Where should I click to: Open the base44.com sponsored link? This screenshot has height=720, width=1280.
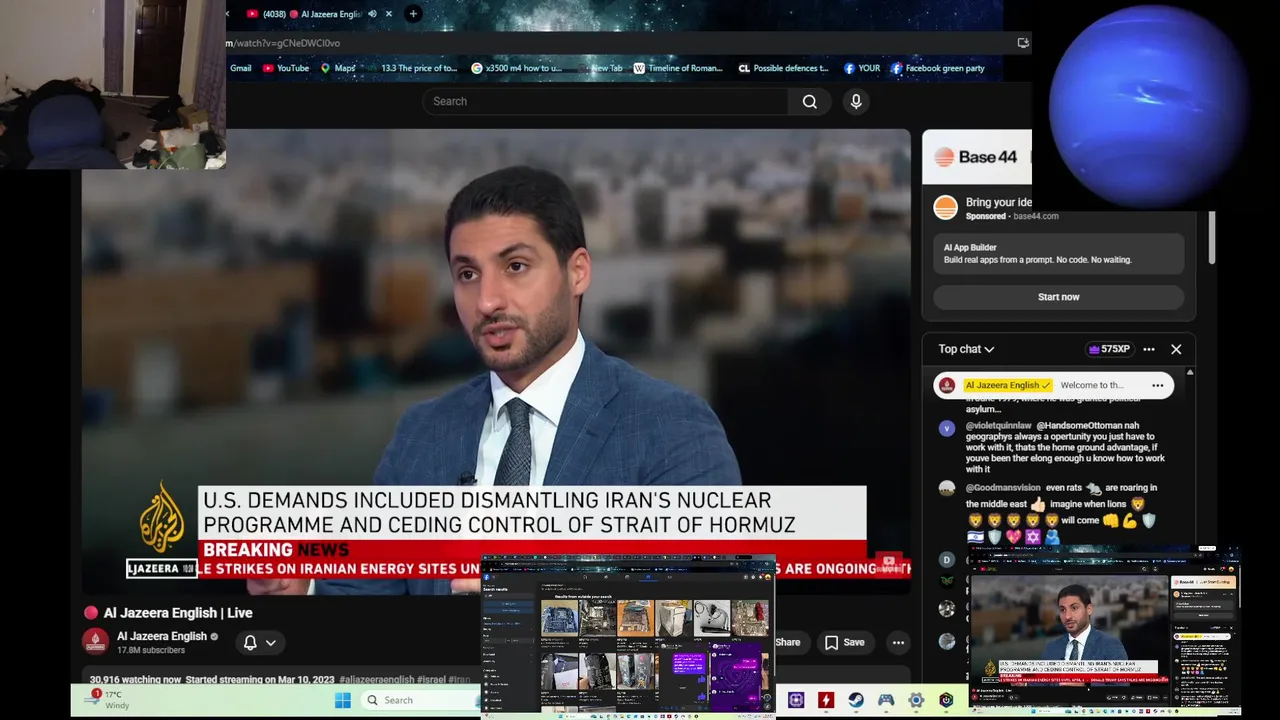1034,216
